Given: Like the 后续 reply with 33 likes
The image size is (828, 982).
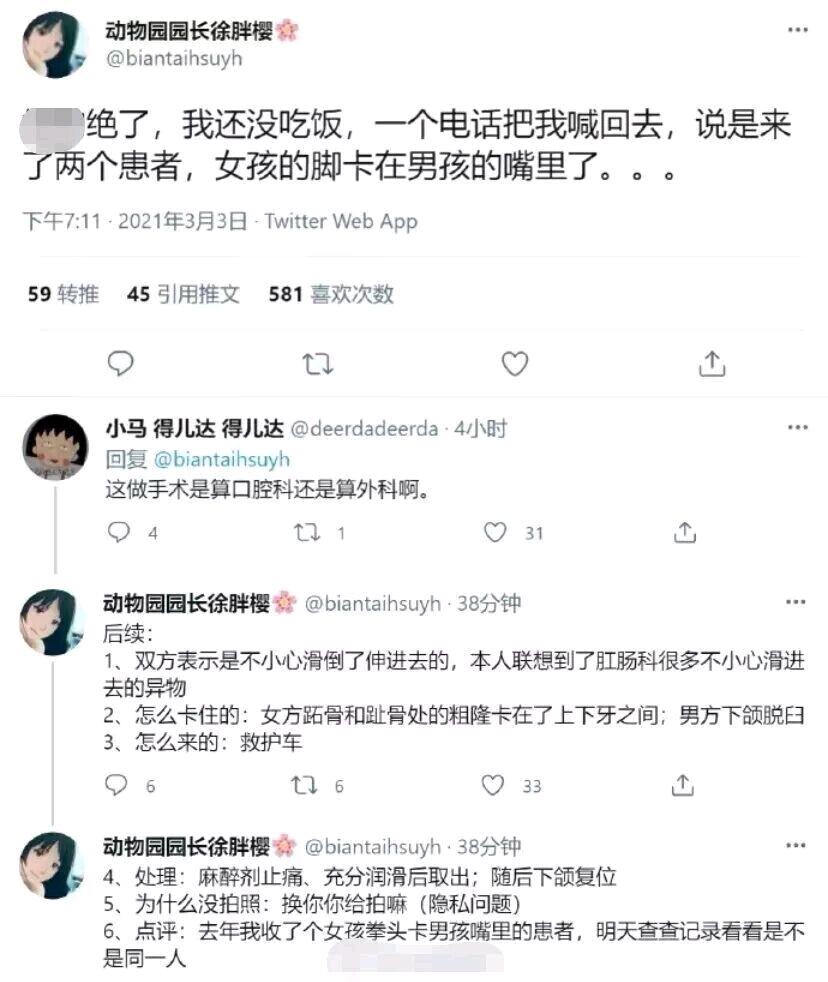Looking at the screenshot, I should click(x=492, y=785).
